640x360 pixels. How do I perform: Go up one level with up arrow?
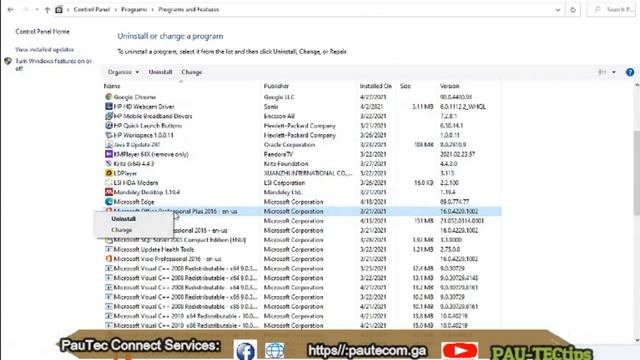pos(47,9)
